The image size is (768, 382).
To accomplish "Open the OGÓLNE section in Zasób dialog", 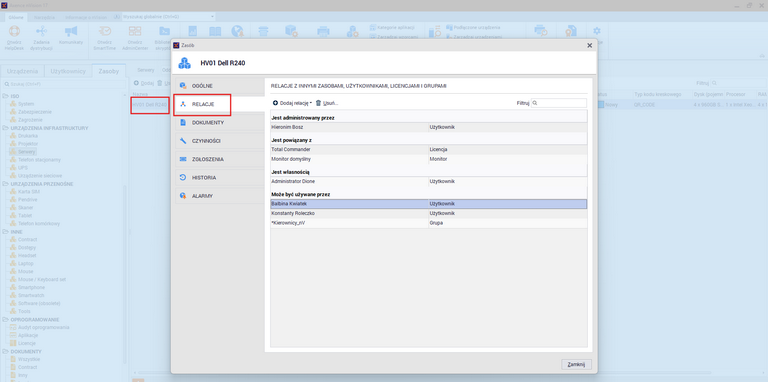I will [219, 86].
